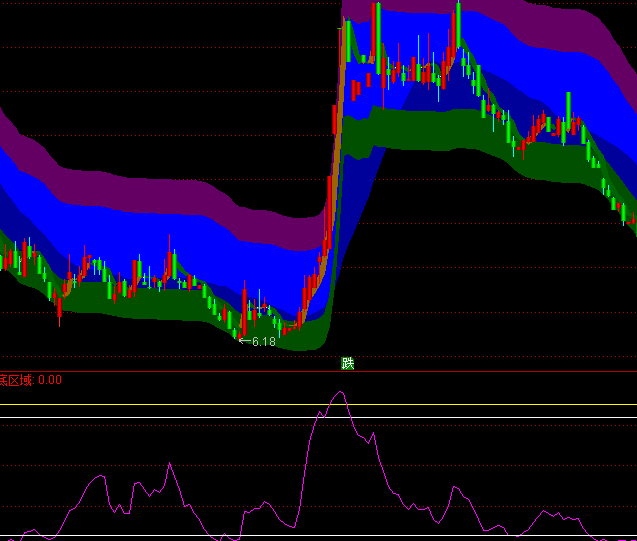
Task: Click the 0.00 indicator value
Action: click(50, 380)
